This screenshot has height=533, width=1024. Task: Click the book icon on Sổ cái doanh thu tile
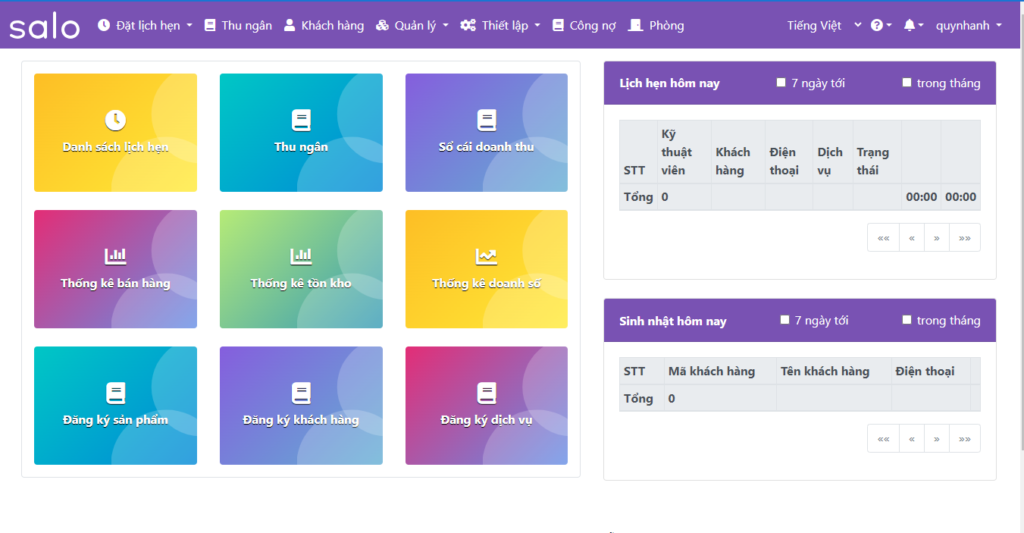coord(486,120)
